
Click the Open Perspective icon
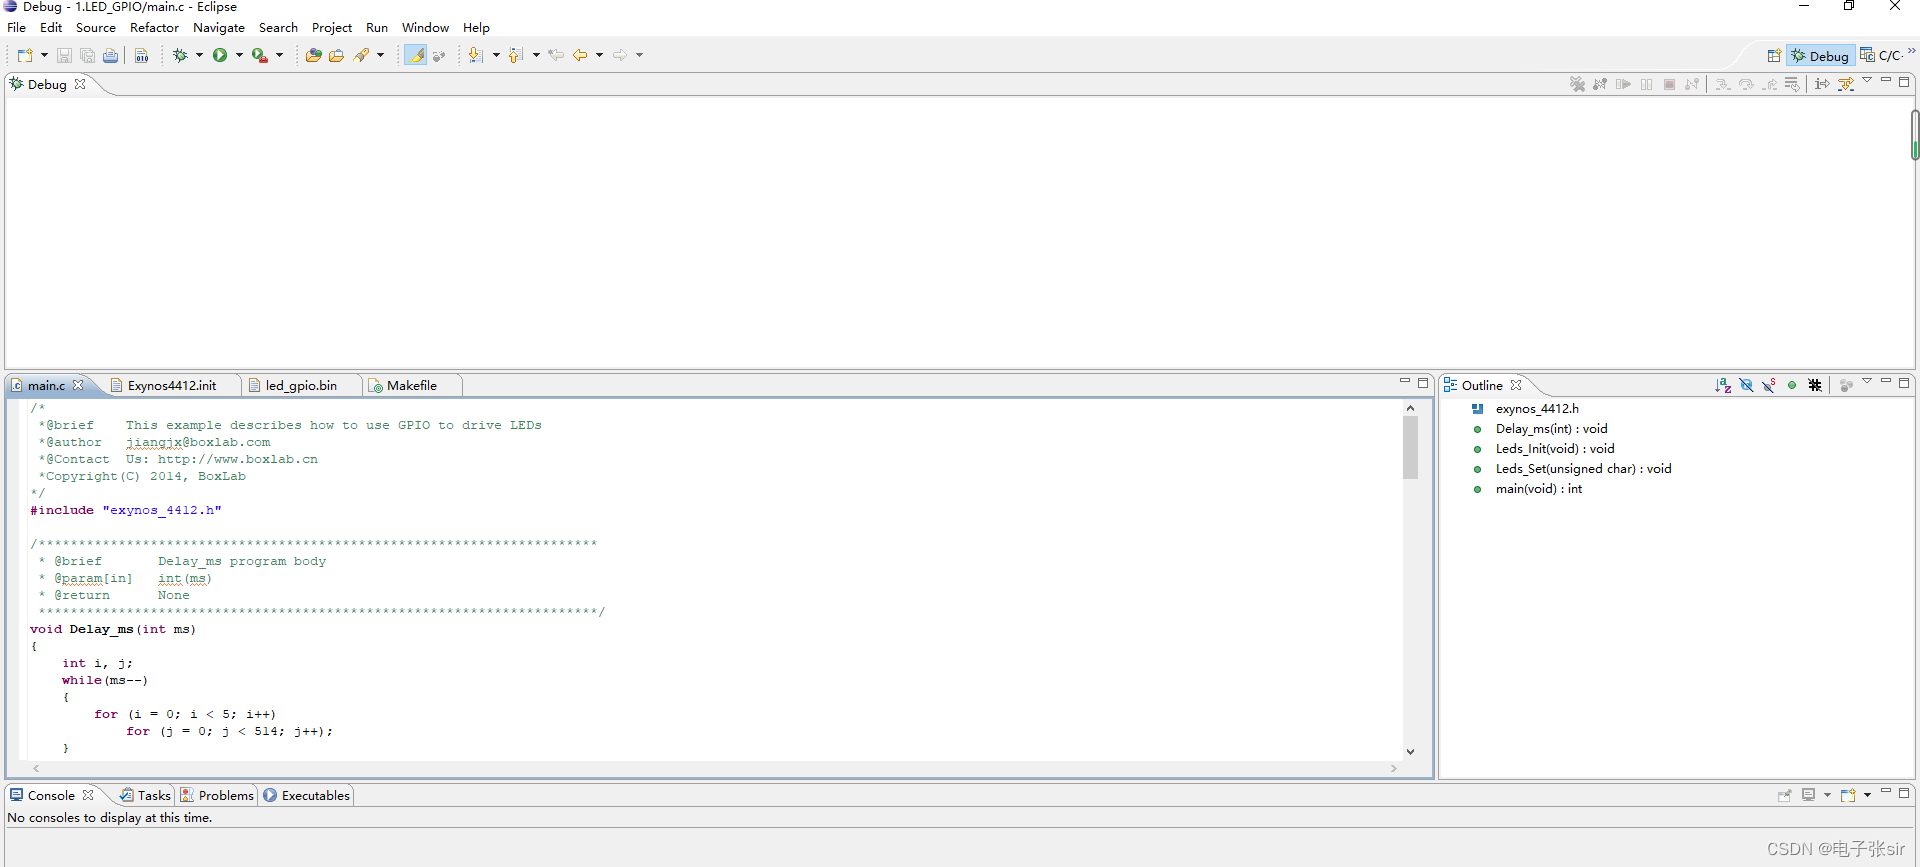1774,56
